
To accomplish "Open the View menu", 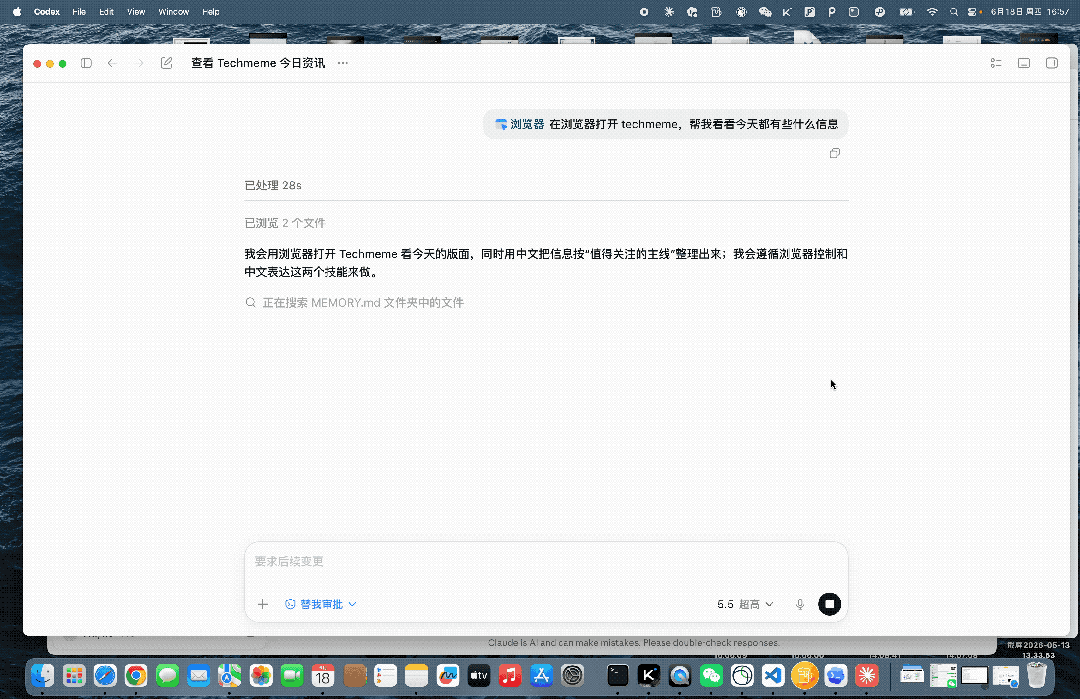I will 136,12.
